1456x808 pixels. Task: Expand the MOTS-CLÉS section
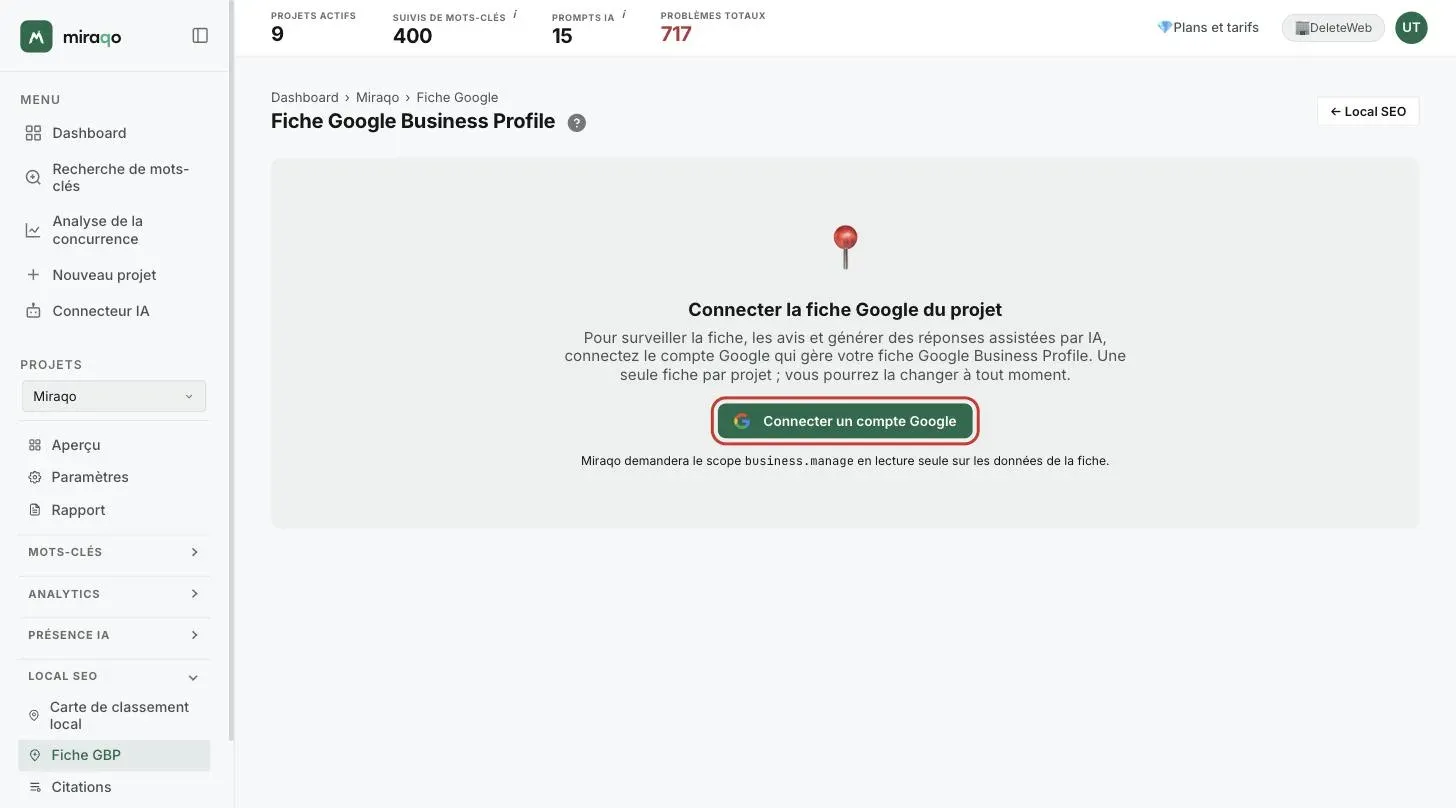(x=114, y=552)
